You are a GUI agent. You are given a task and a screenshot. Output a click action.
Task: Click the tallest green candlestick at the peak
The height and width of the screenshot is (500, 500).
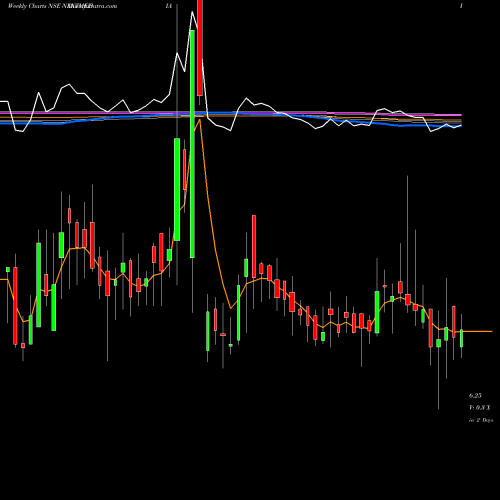point(192,144)
